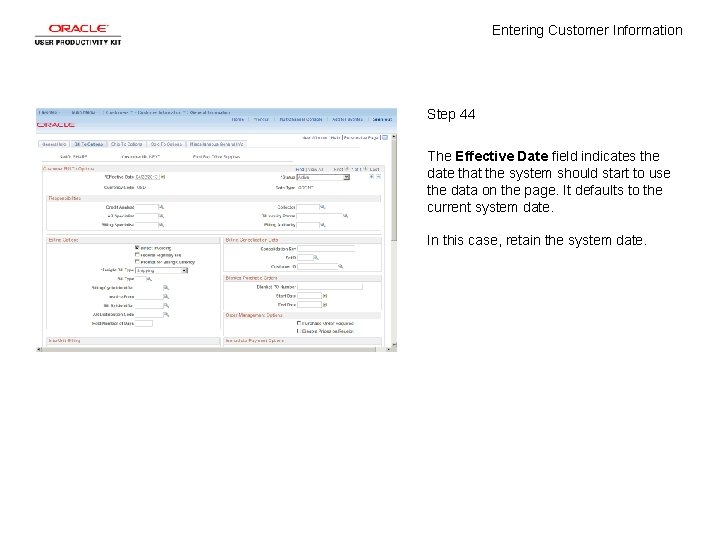Open Blanket PO Start Date calendar
Image resolution: width=720 pixels, height=540 pixels.
coord(325,296)
